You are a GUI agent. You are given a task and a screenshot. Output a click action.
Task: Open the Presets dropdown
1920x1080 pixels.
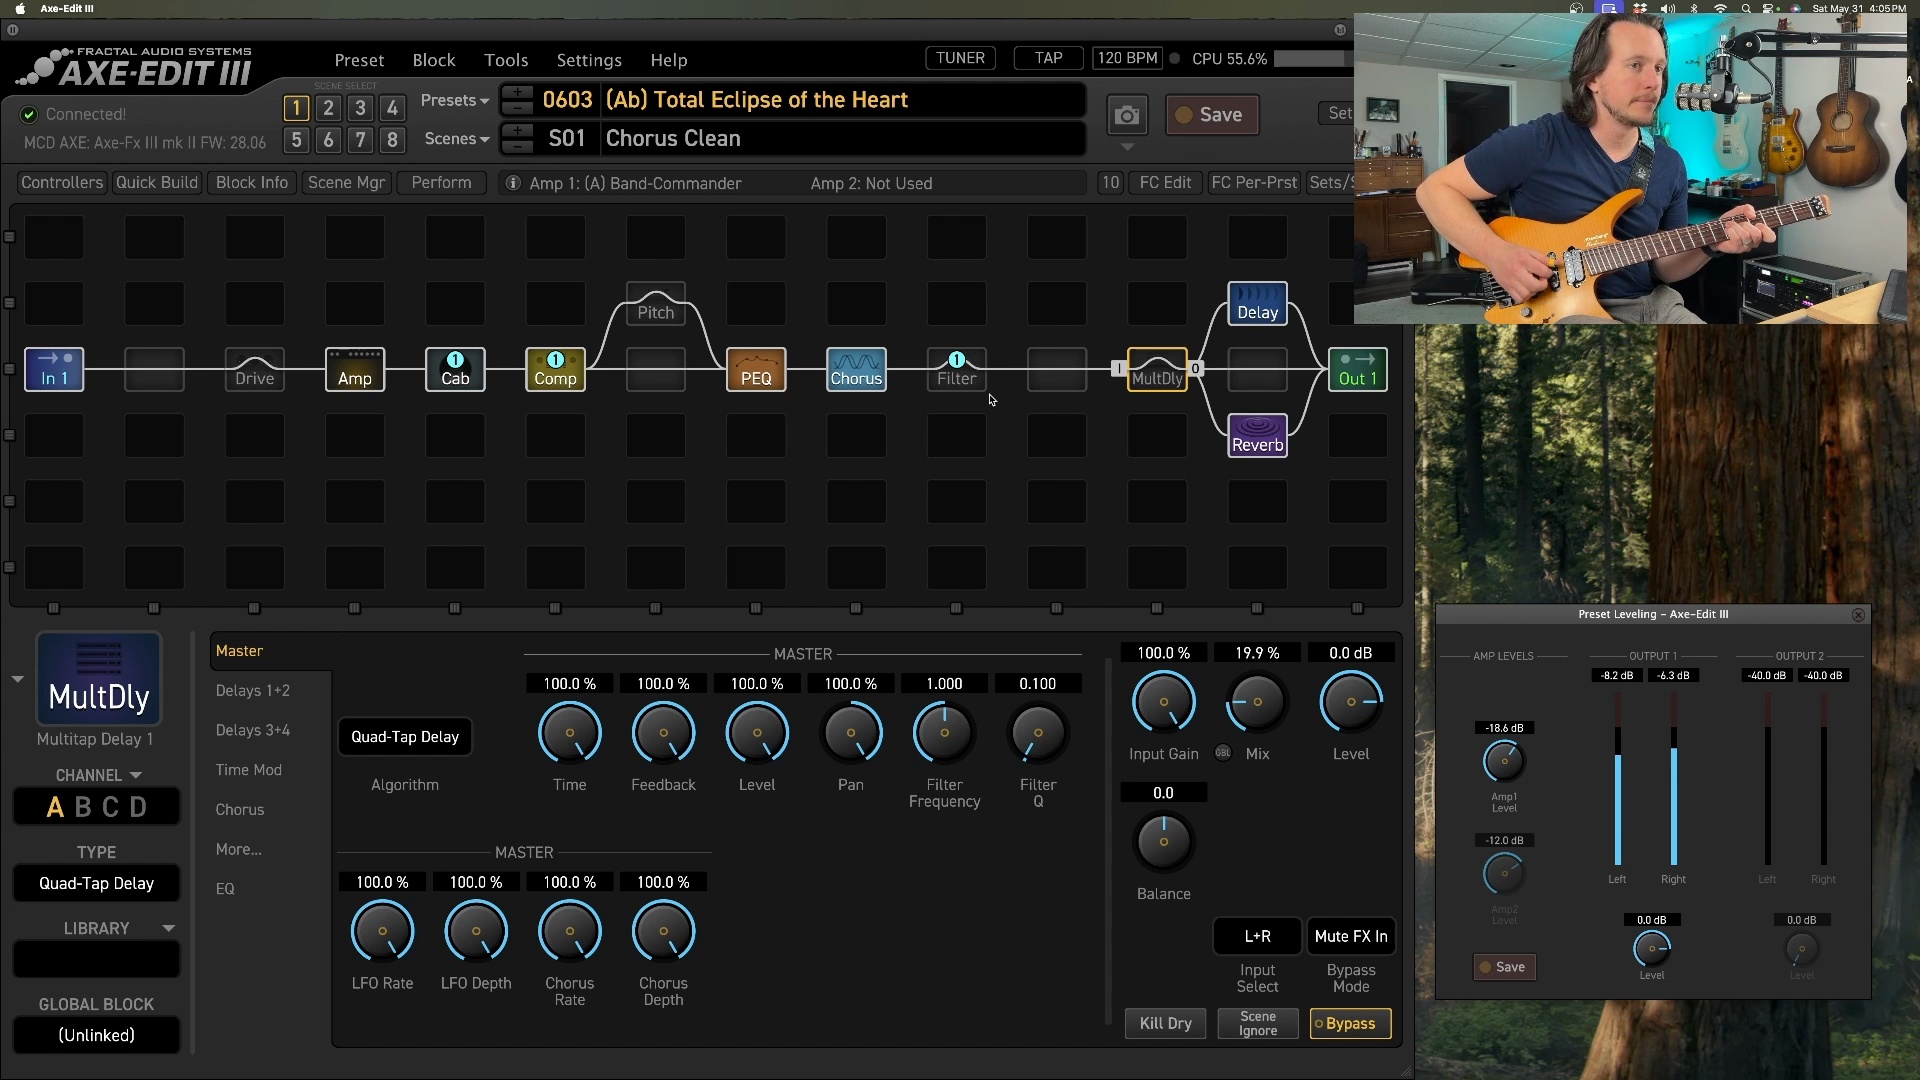coord(454,100)
